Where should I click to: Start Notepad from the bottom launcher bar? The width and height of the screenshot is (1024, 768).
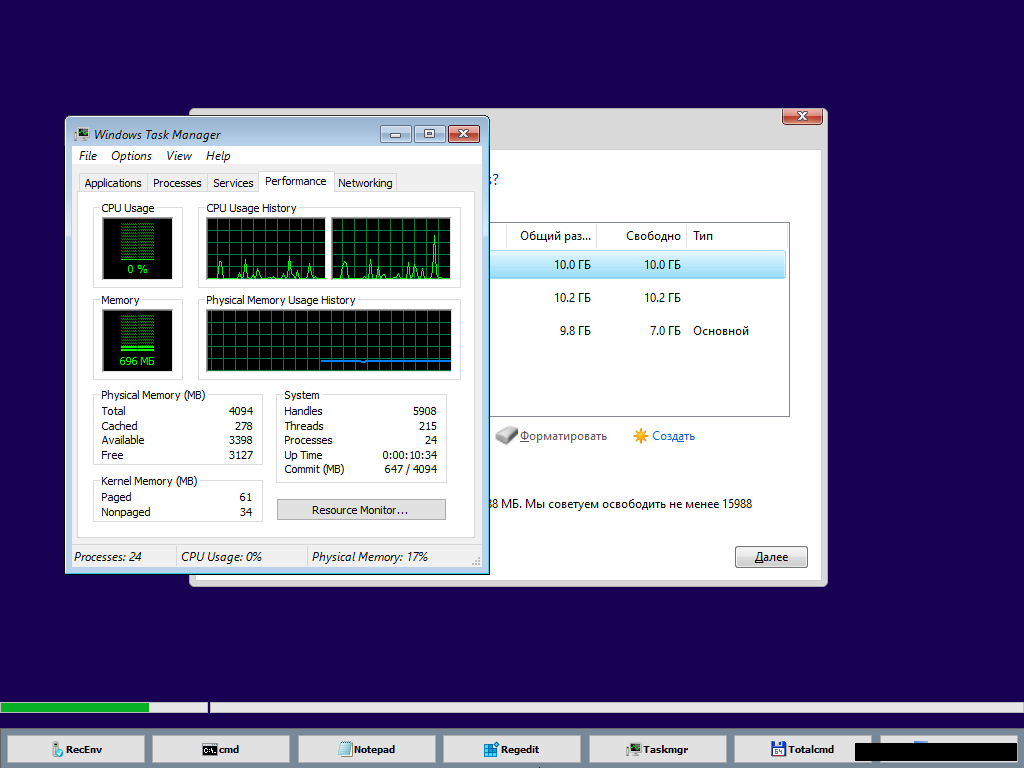click(366, 749)
